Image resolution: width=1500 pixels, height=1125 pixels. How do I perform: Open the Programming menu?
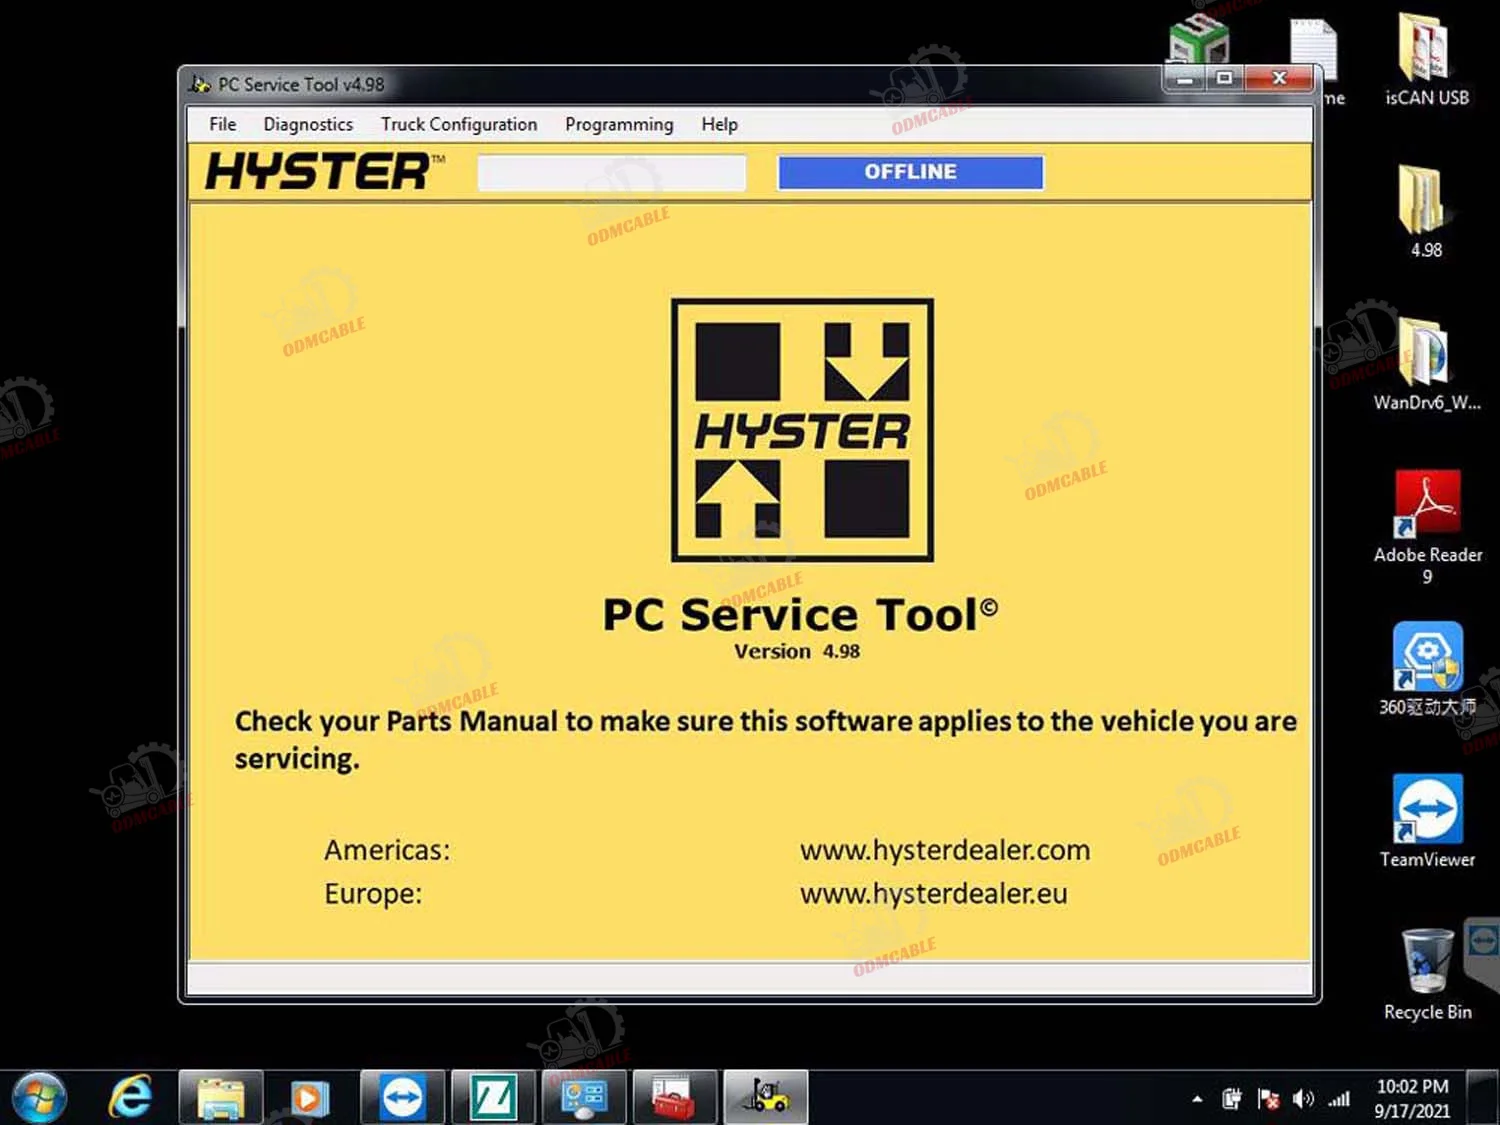tap(619, 124)
